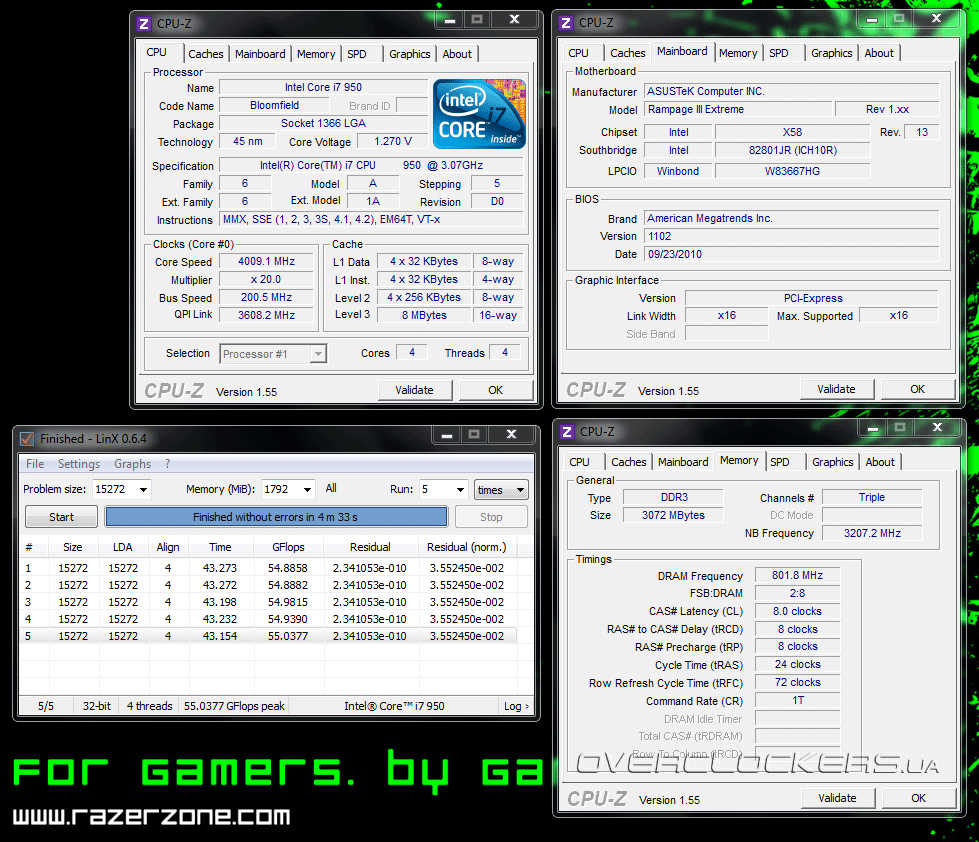Click Validate in CPU-Z Mainboard window
979x842 pixels.
pyautogui.click(x=836, y=389)
